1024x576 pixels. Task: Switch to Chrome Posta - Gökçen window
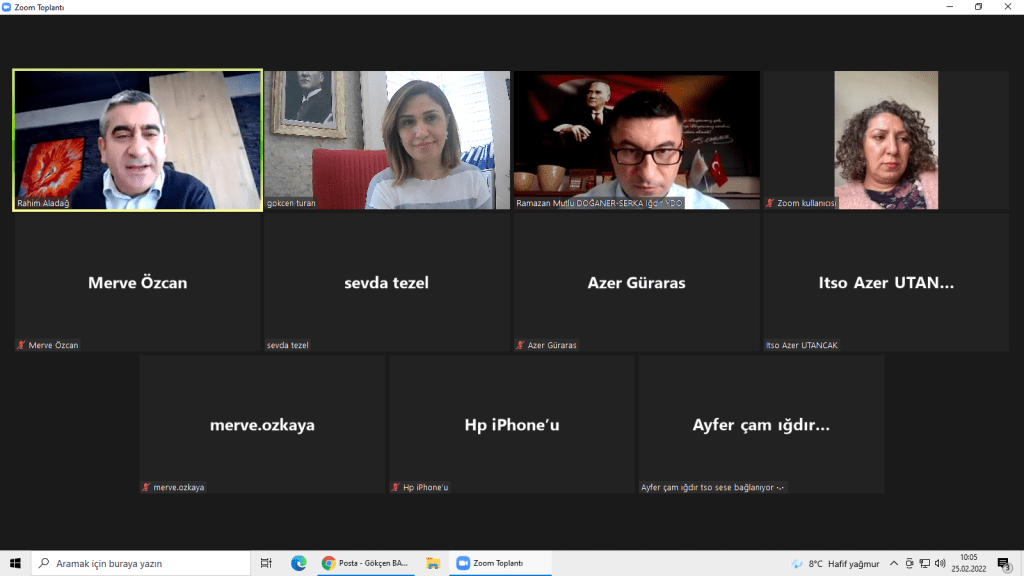[x=365, y=563]
